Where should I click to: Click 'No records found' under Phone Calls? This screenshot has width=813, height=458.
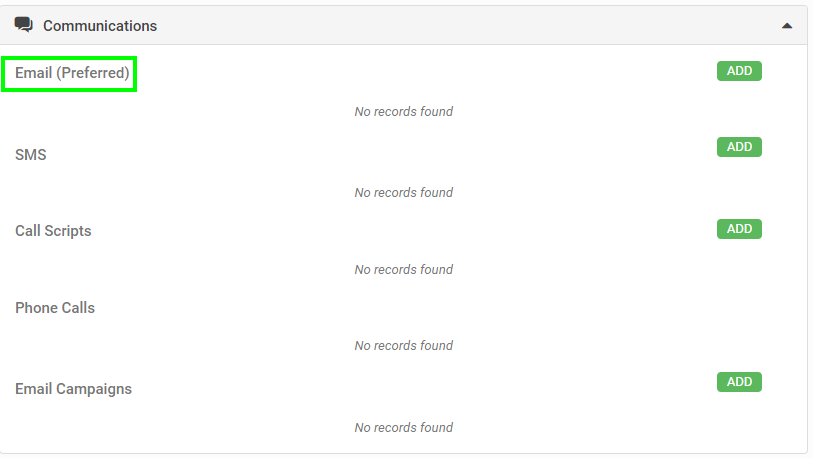[403, 345]
